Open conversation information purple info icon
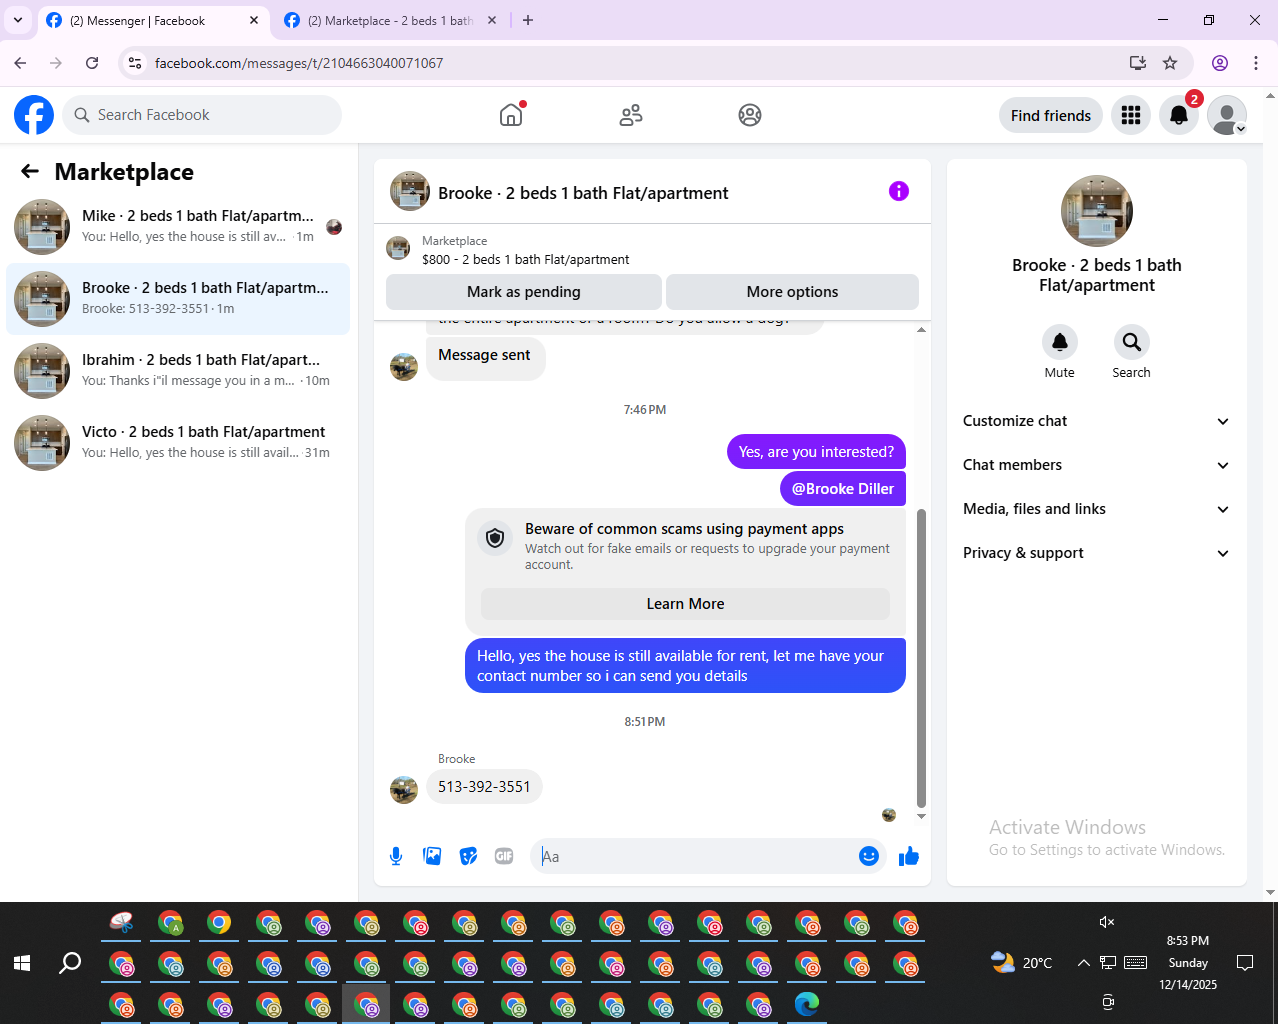The image size is (1278, 1024). point(899,191)
